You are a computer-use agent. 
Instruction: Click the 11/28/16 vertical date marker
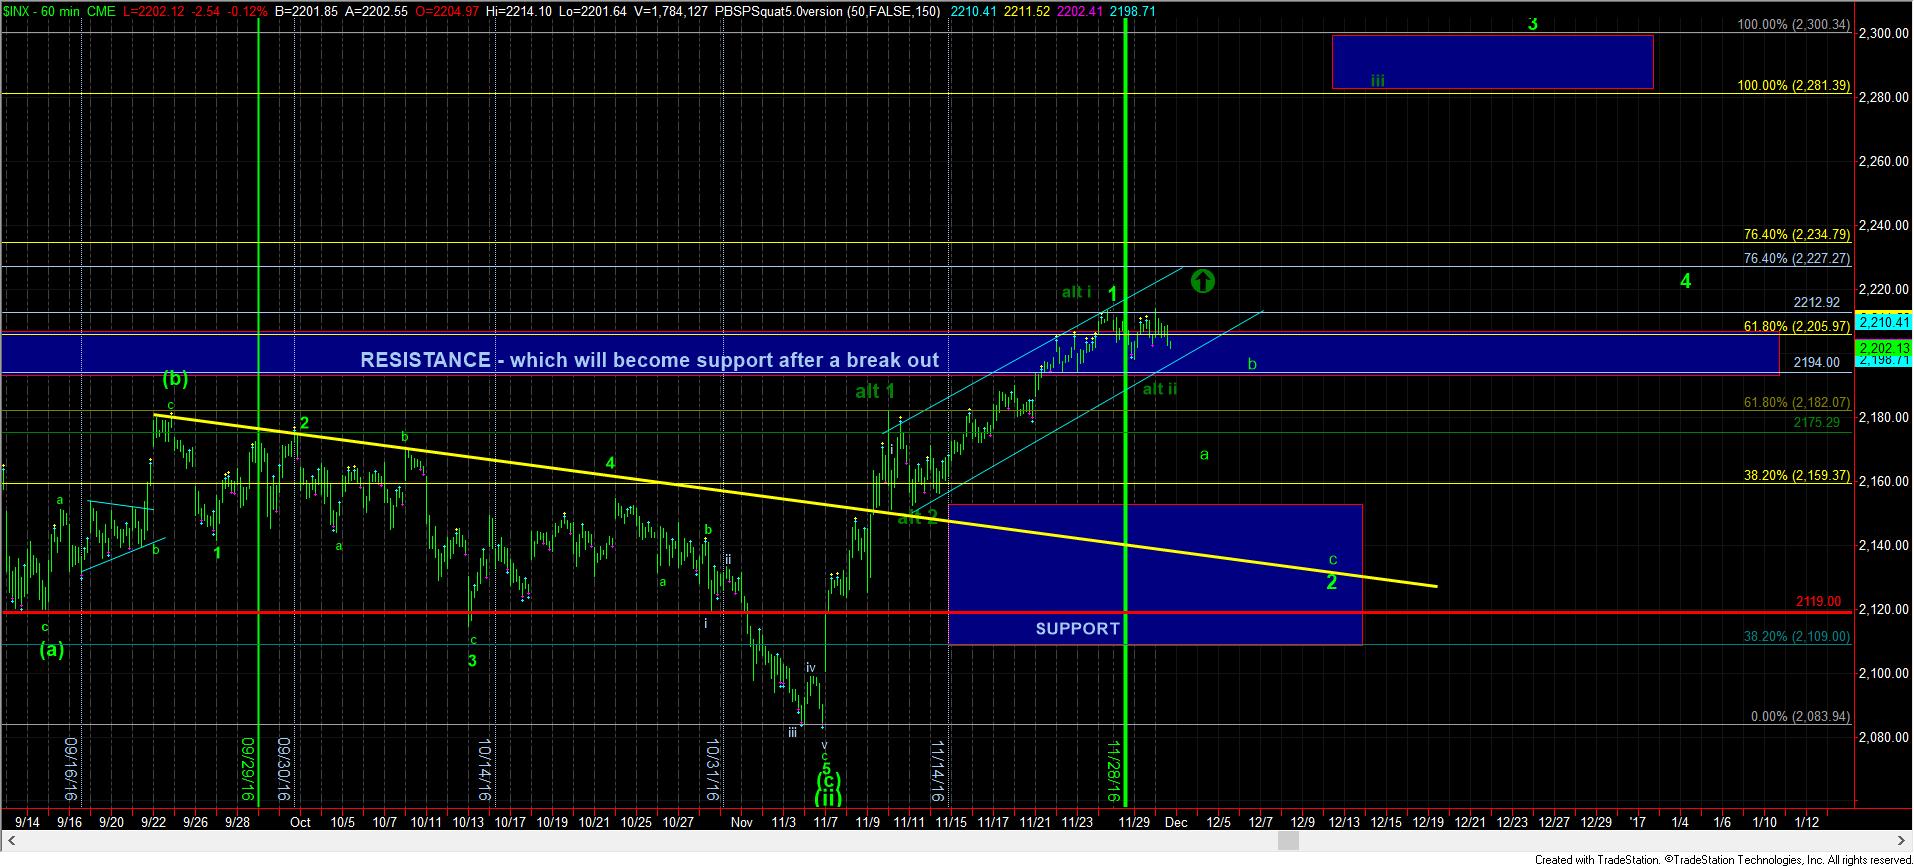(x=1114, y=770)
